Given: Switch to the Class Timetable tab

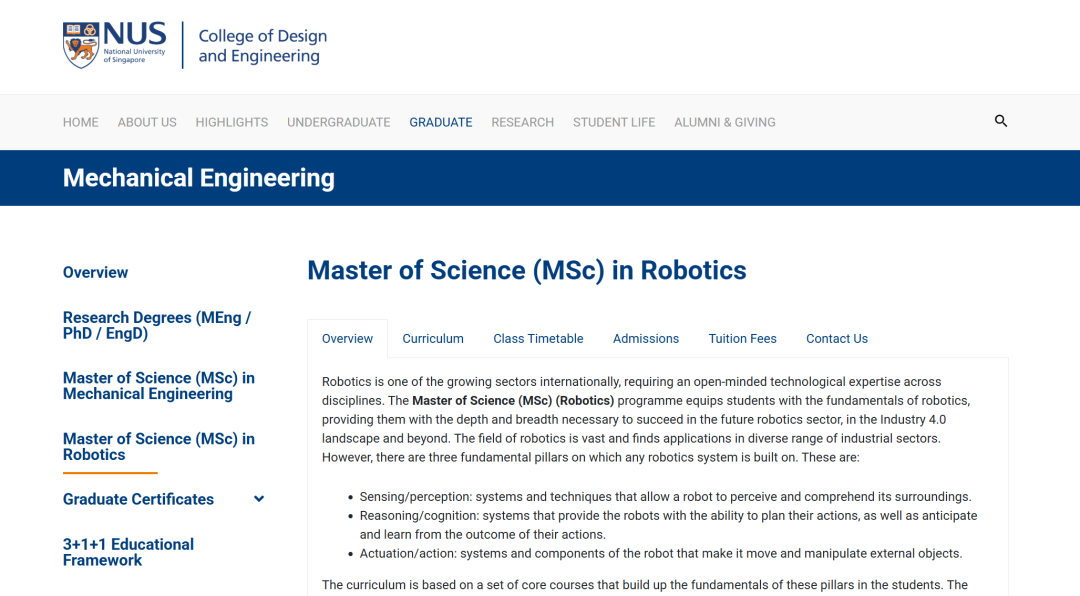Looking at the screenshot, I should (538, 339).
